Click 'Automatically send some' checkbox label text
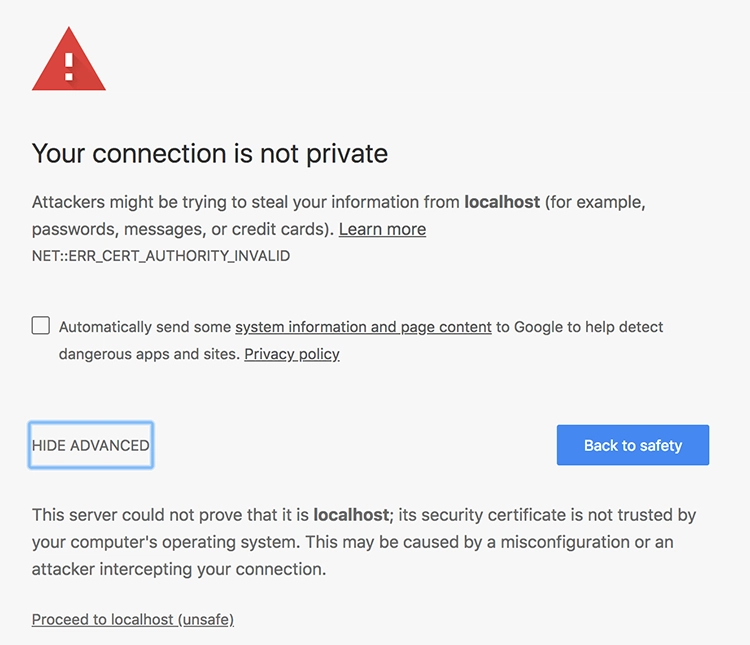The height and width of the screenshot is (645, 750). (x=145, y=327)
